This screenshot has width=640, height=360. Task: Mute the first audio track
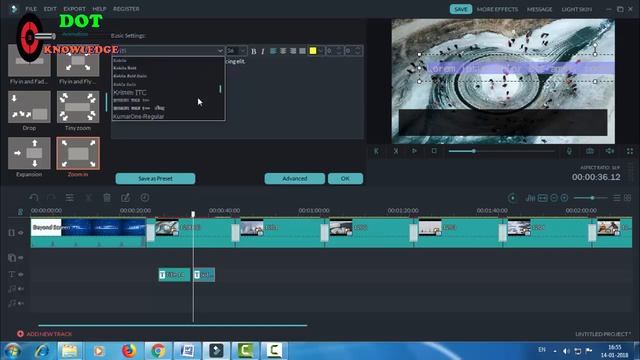(x=20, y=289)
